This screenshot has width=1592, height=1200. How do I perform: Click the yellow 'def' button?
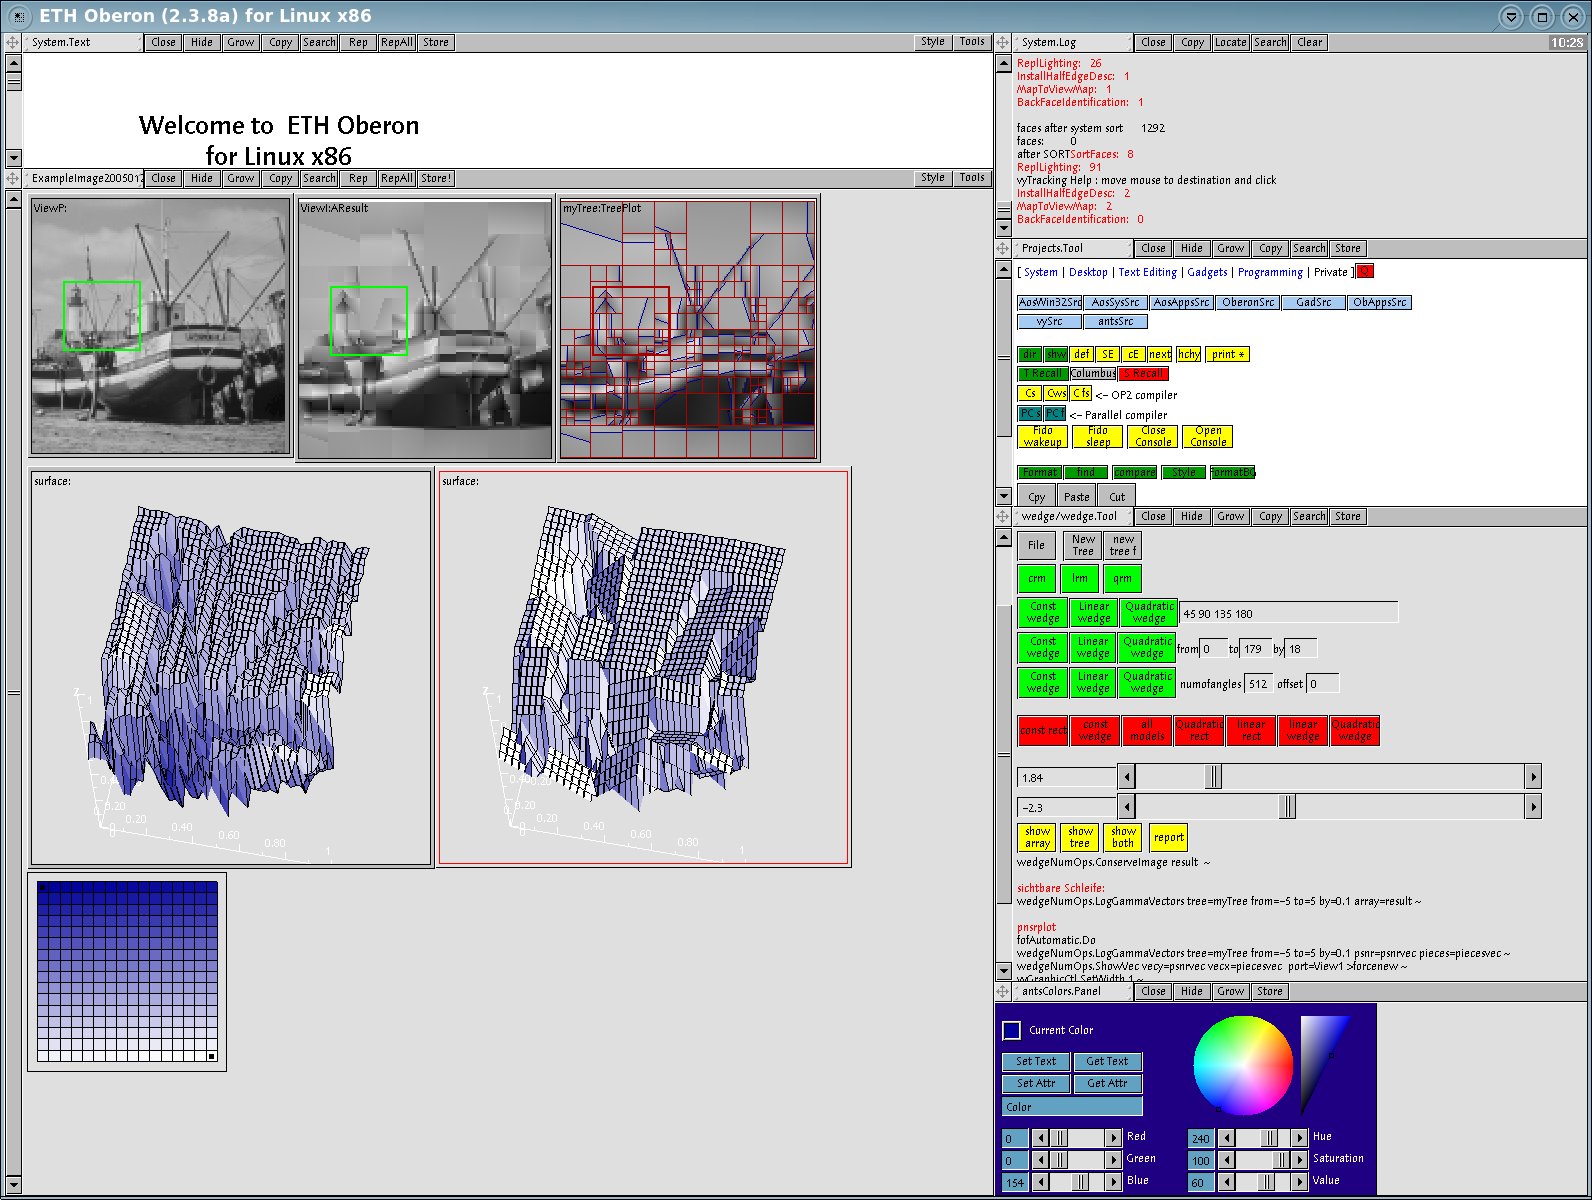pyautogui.click(x=1082, y=354)
